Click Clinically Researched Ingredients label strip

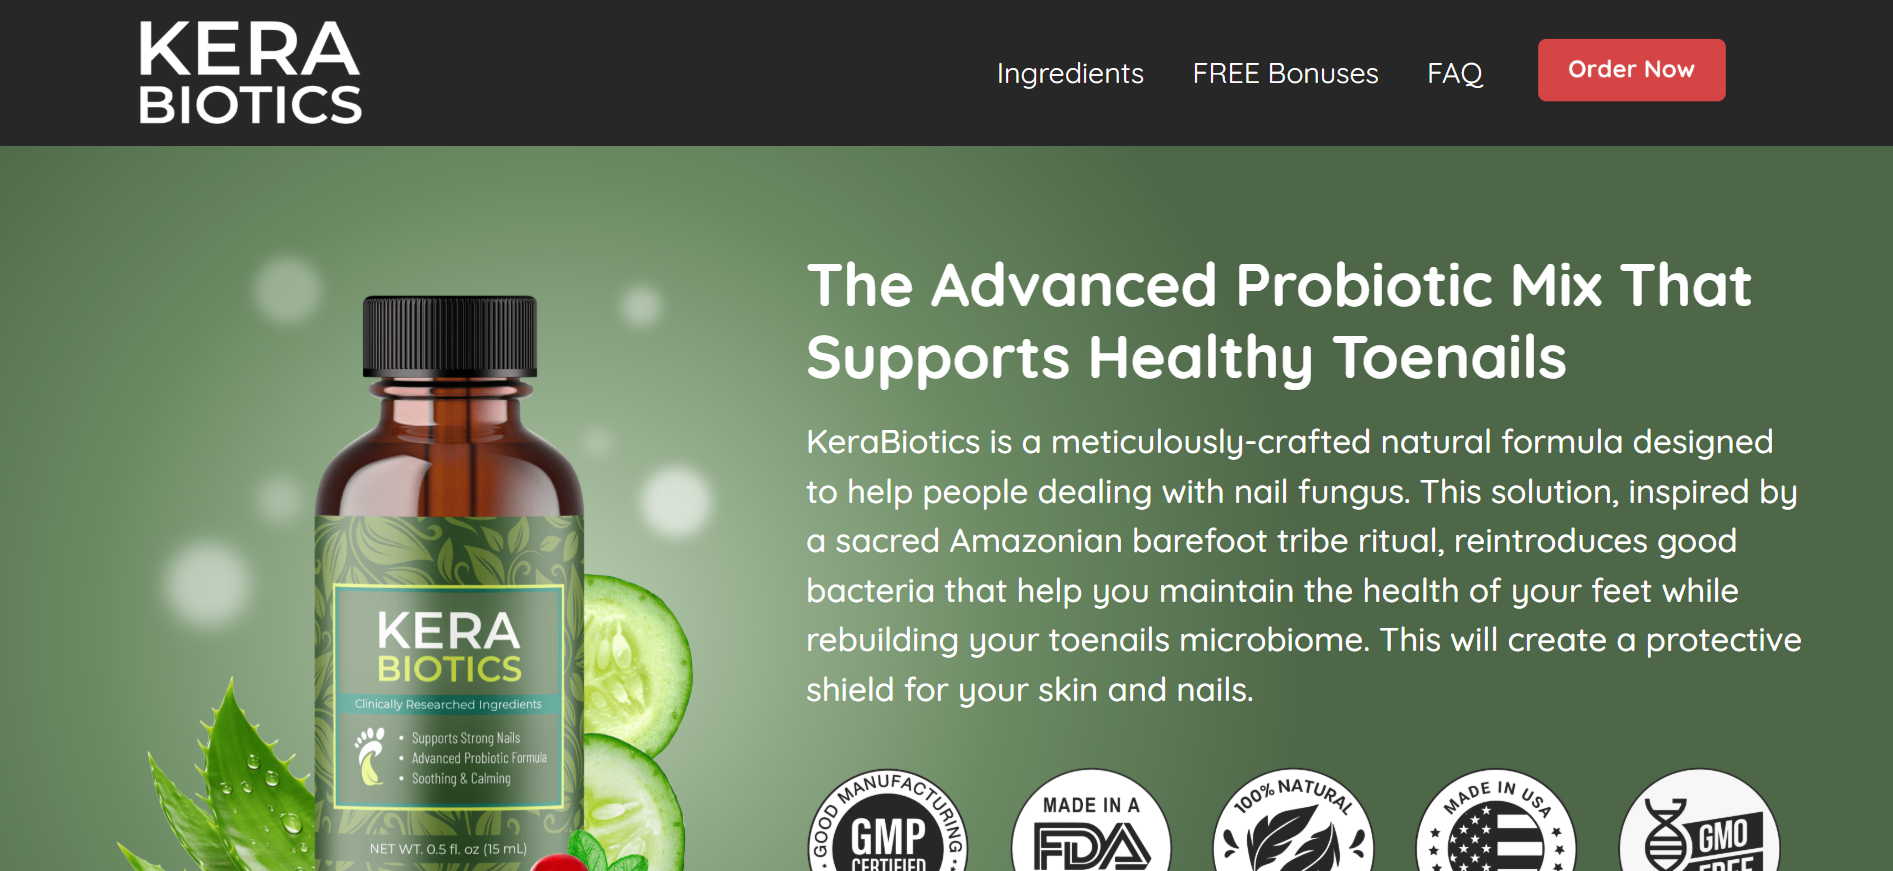[448, 704]
